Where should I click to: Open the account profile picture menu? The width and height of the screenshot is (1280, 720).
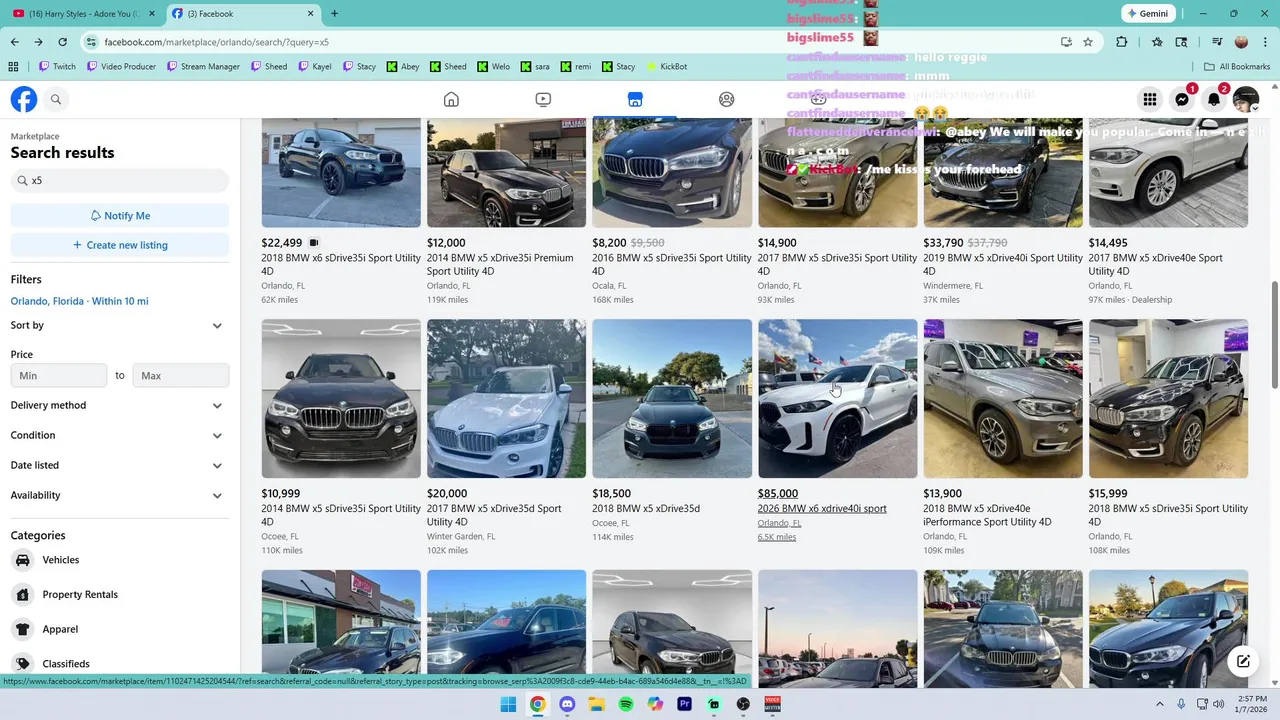[1246, 99]
